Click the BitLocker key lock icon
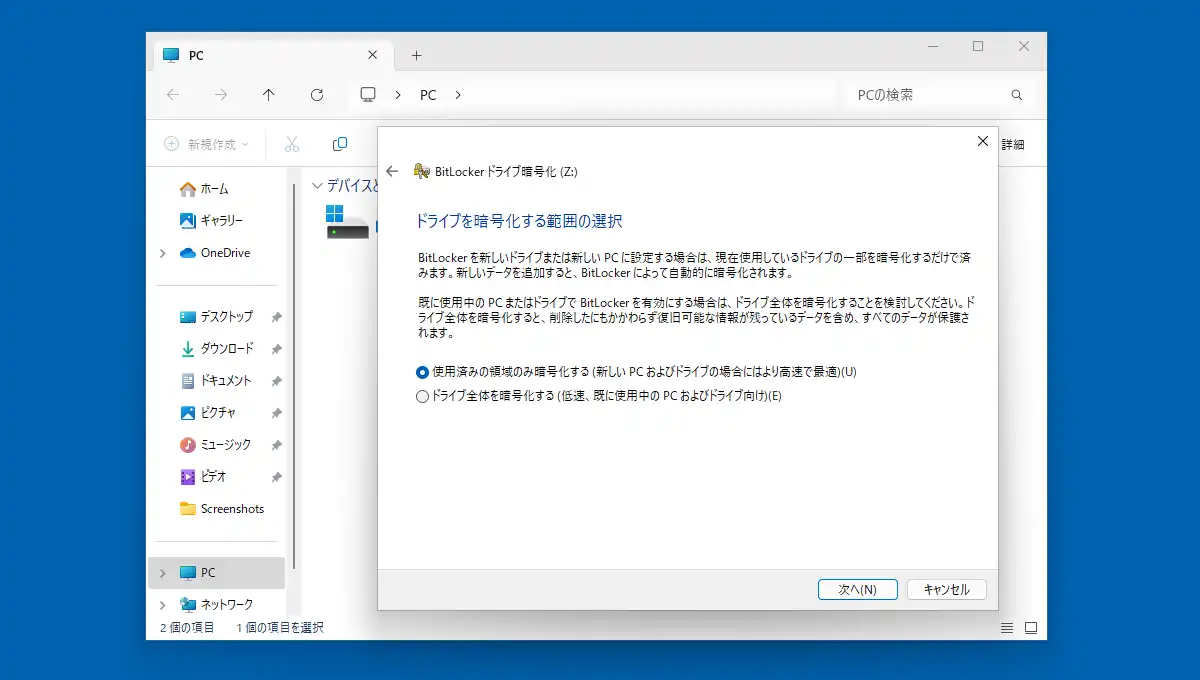Image resolution: width=1200 pixels, height=680 pixels. pyautogui.click(x=422, y=171)
